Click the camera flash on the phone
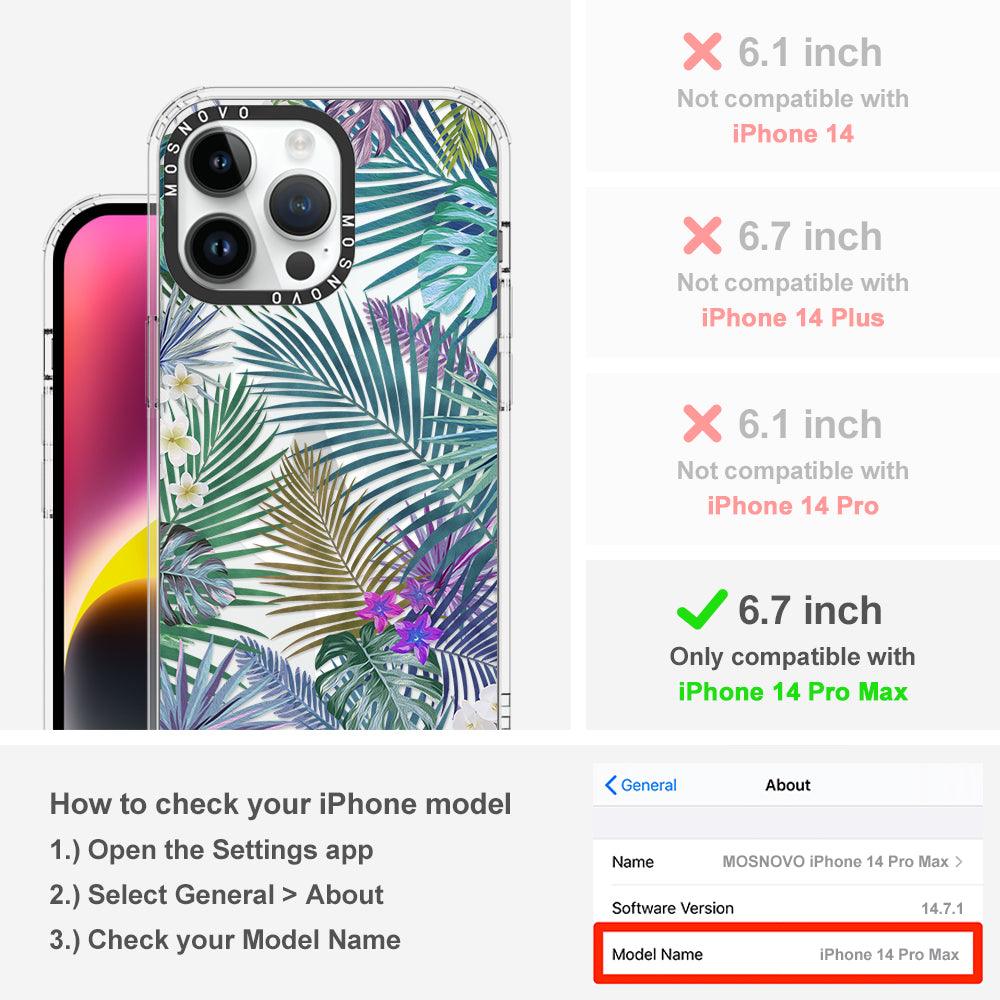1000x1000 pixels. pos(299,143)
